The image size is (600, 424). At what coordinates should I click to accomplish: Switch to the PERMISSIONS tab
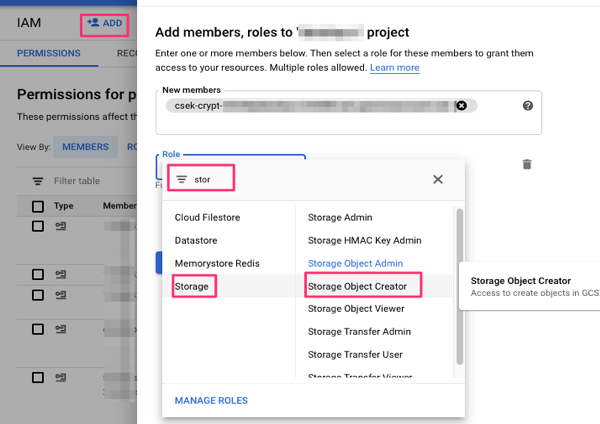[49, 53]
